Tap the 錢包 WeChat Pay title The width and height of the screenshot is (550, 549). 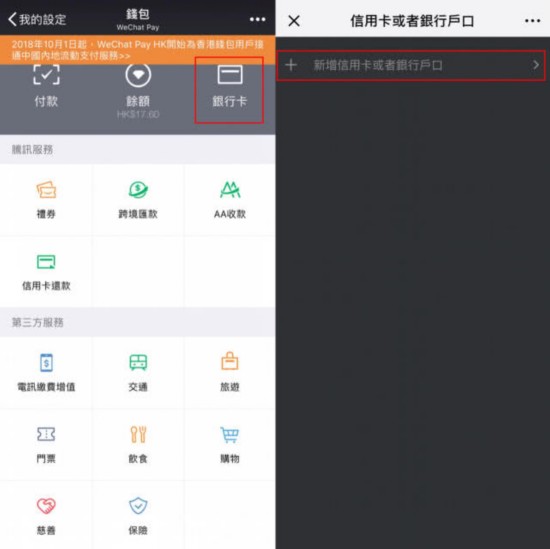[x=138, y=19]
